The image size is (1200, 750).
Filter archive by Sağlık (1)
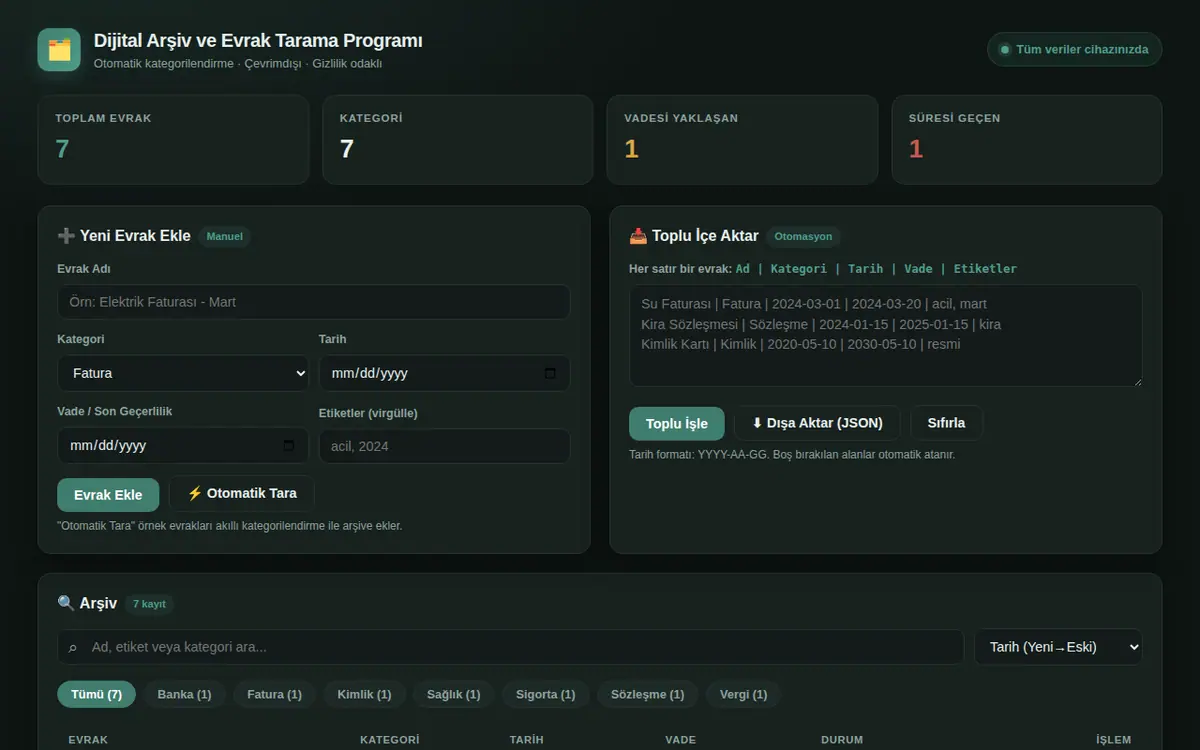pos(454,694)
